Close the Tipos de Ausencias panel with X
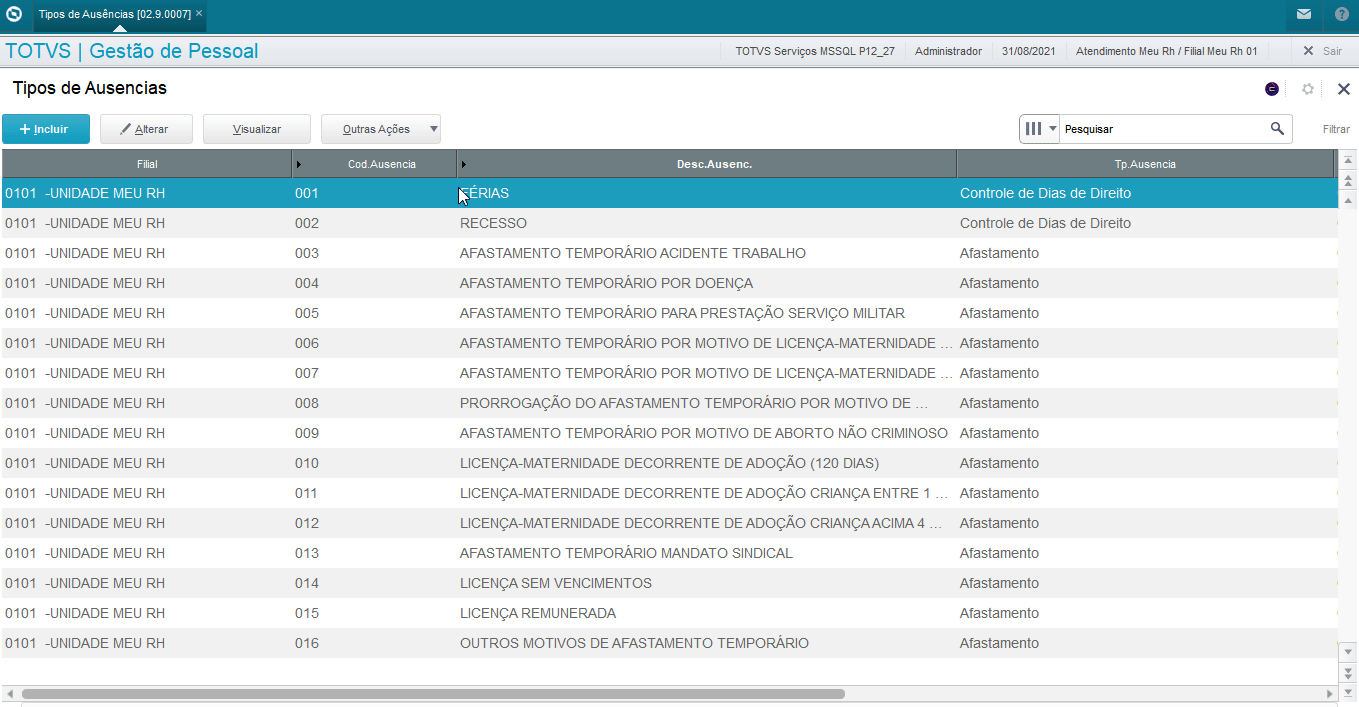Screen dimensions: 1359x707 tap(1343, 89)
